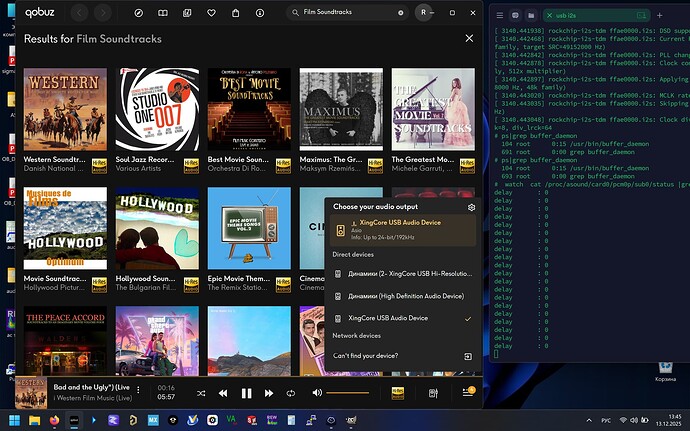Select Динамики 2- XingCore USB Hi-Resolution device

click(403, 274)
